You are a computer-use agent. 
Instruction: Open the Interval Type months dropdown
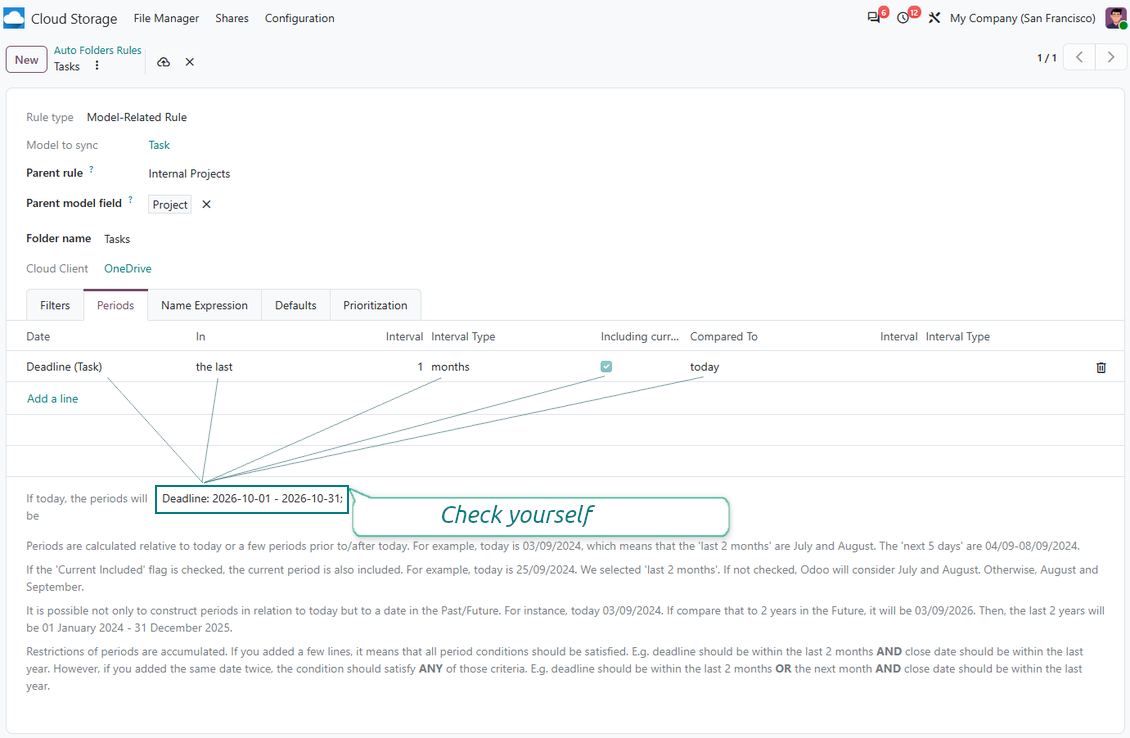(450, 367)
